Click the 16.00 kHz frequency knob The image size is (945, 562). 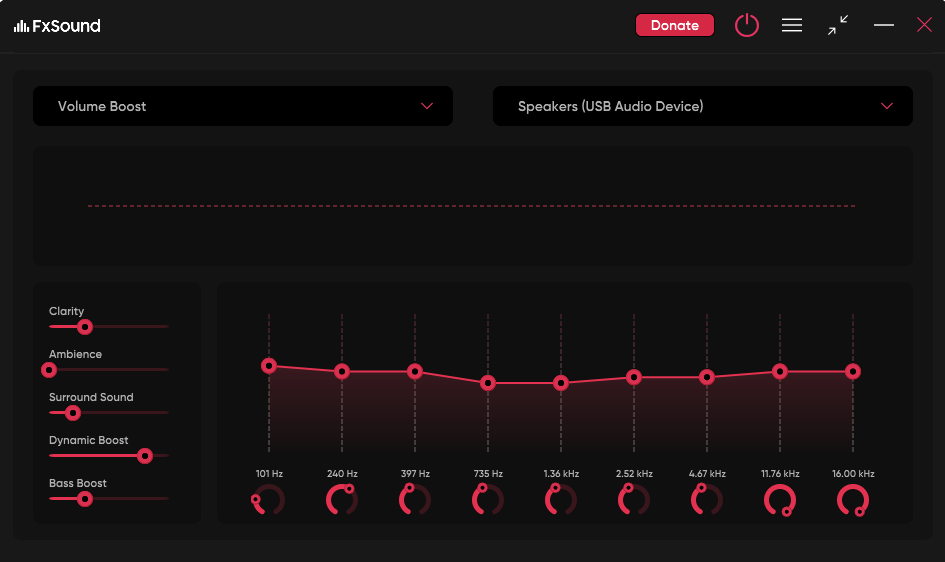pos(853,500)
